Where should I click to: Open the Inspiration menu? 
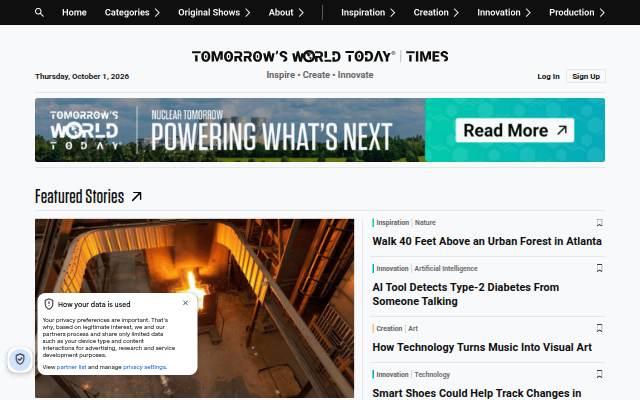(363, 12)
